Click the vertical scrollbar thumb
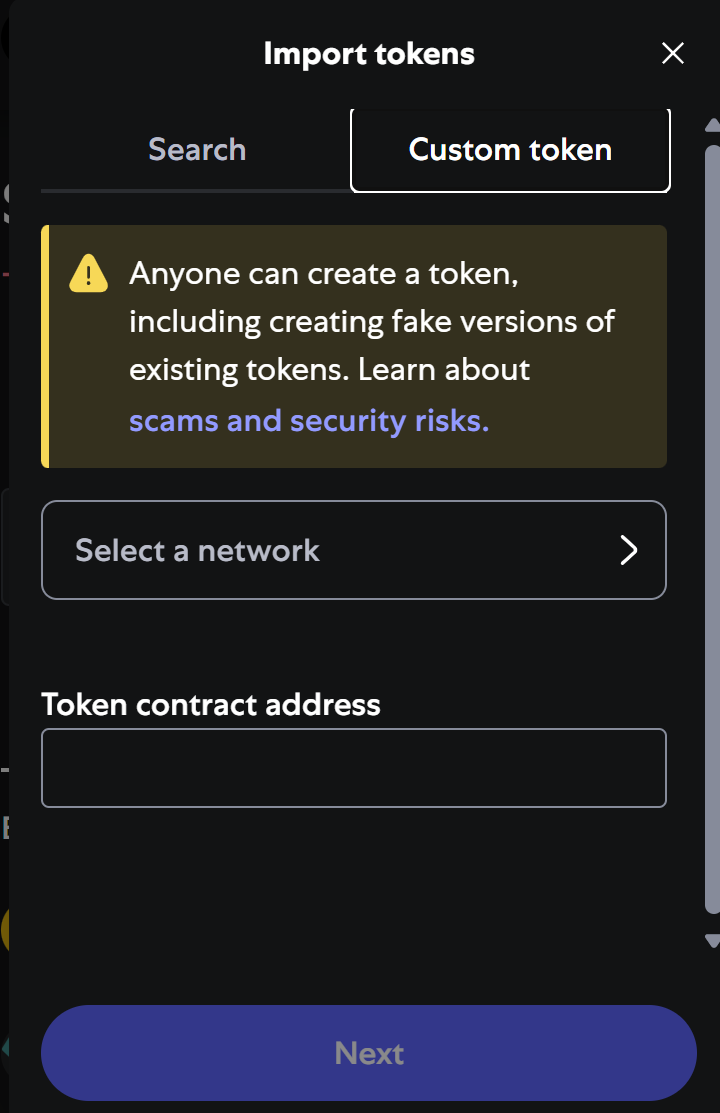 [x=712, y=528]
